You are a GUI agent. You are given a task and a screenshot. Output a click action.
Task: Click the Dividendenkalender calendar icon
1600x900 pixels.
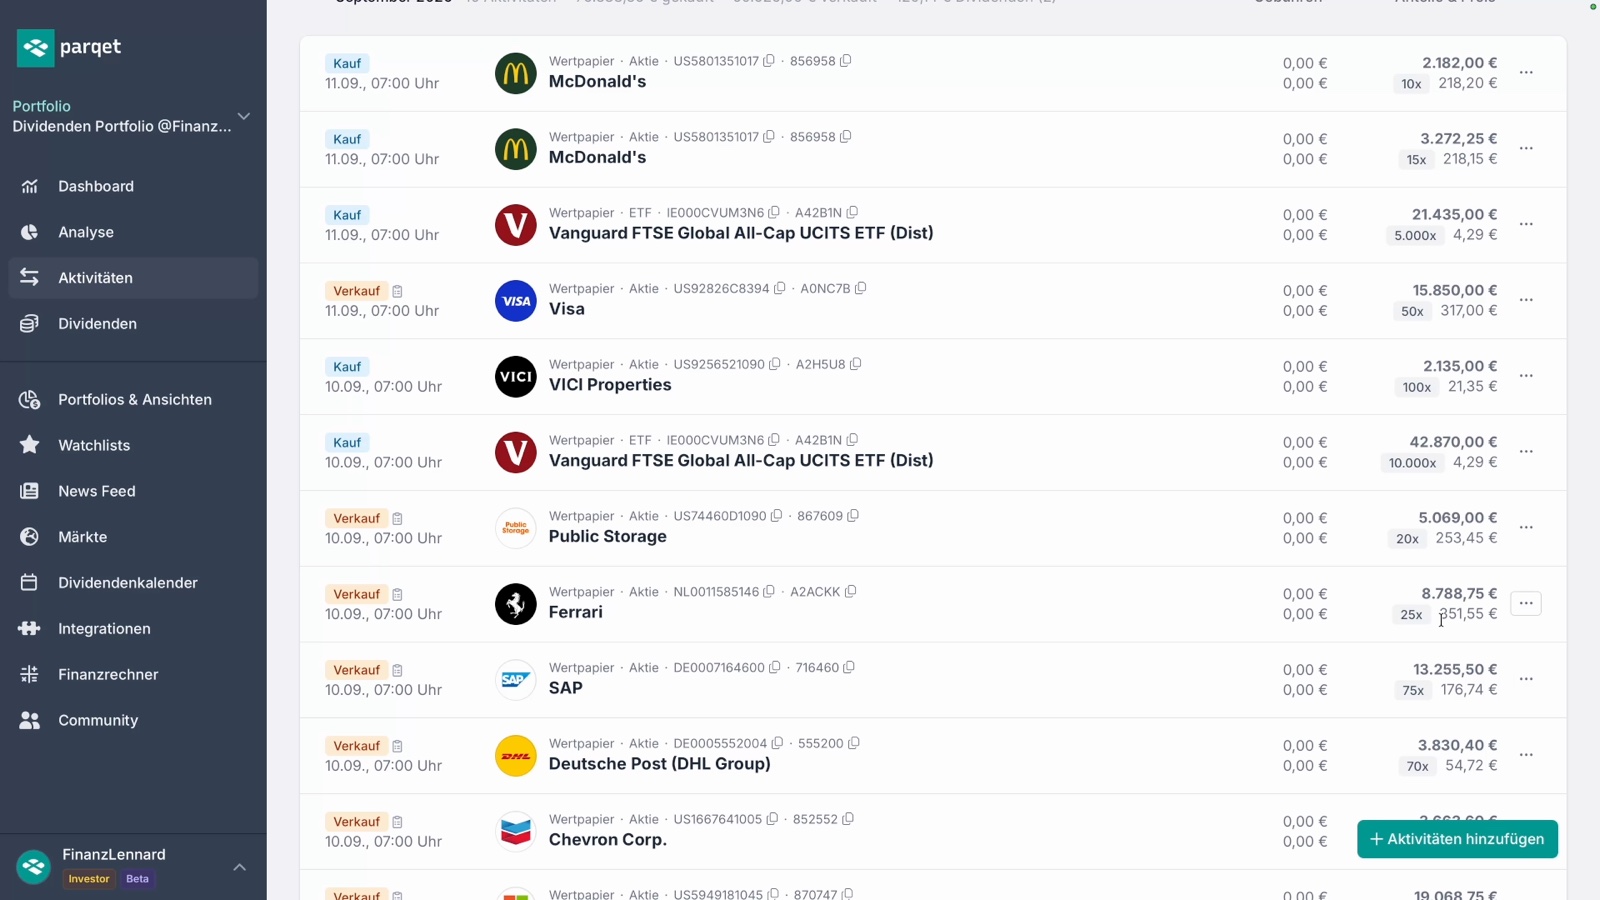tap(29, 583)
